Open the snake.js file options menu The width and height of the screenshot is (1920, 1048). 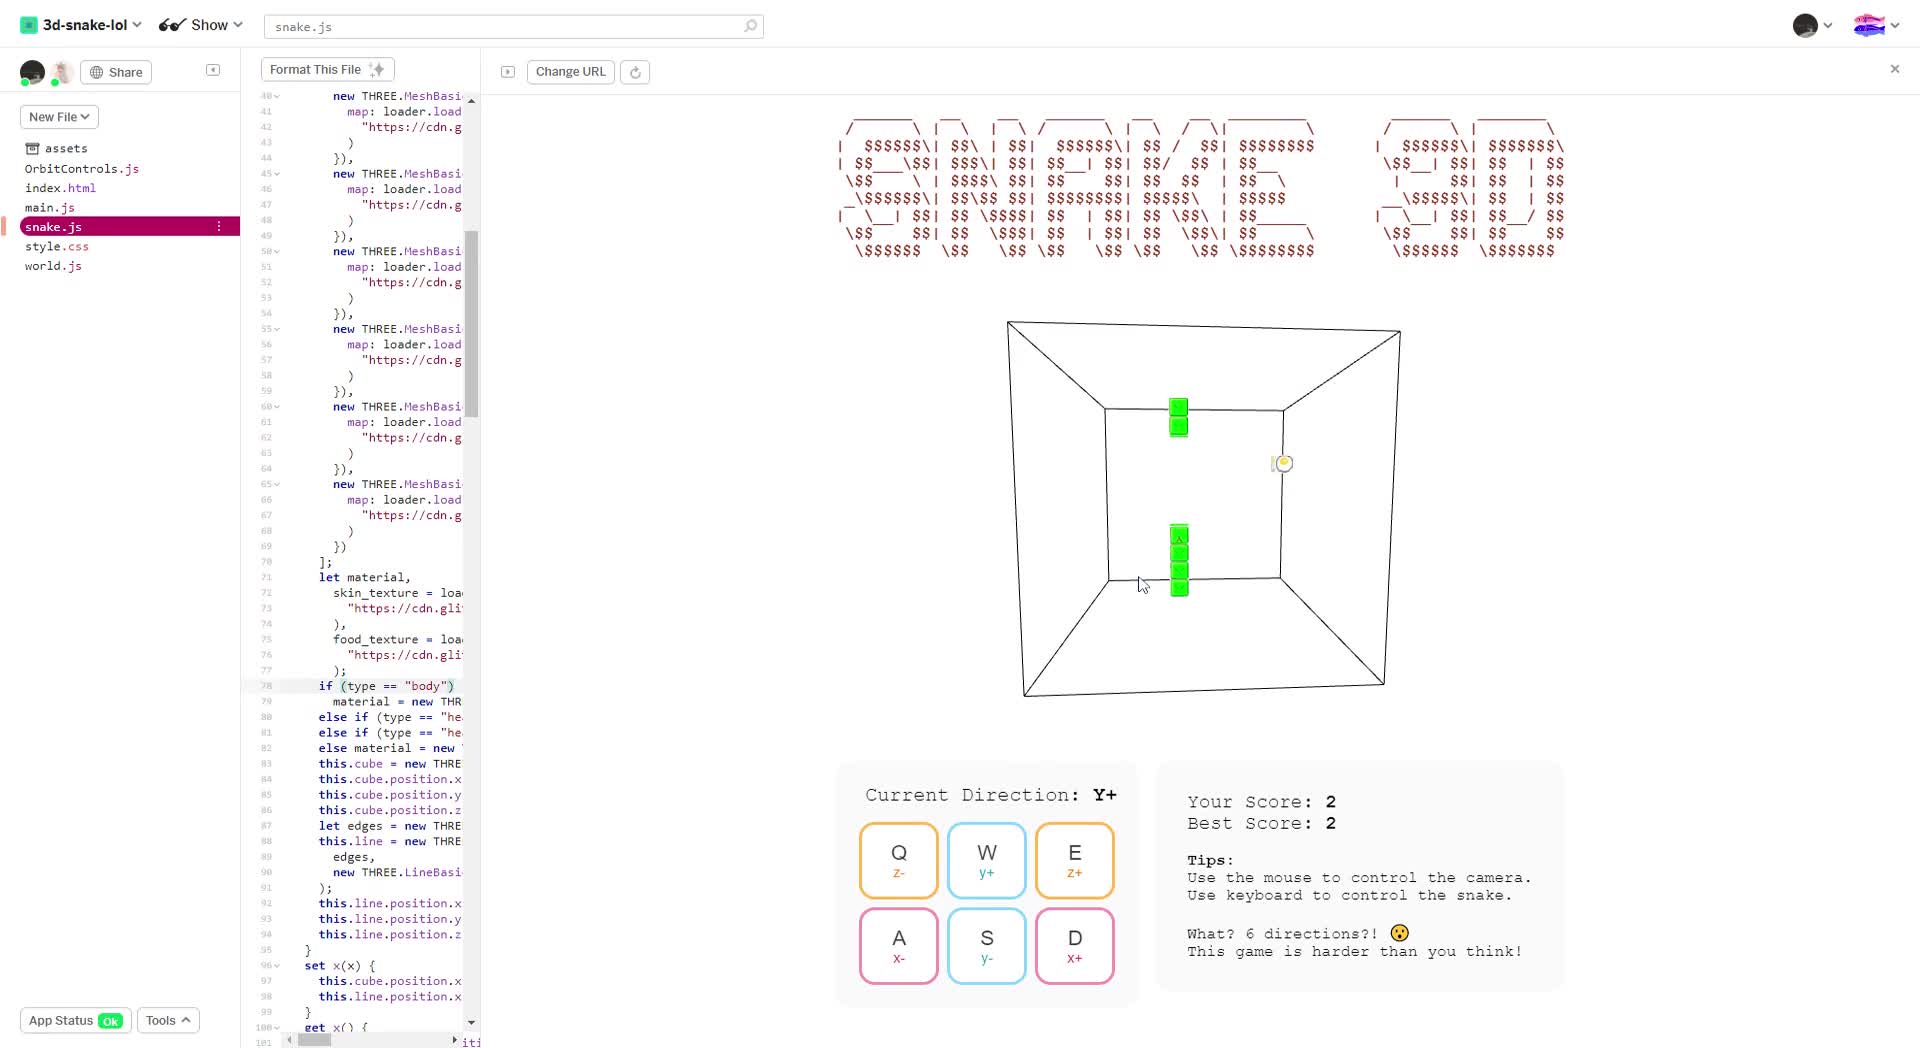(x=219, y=227)
